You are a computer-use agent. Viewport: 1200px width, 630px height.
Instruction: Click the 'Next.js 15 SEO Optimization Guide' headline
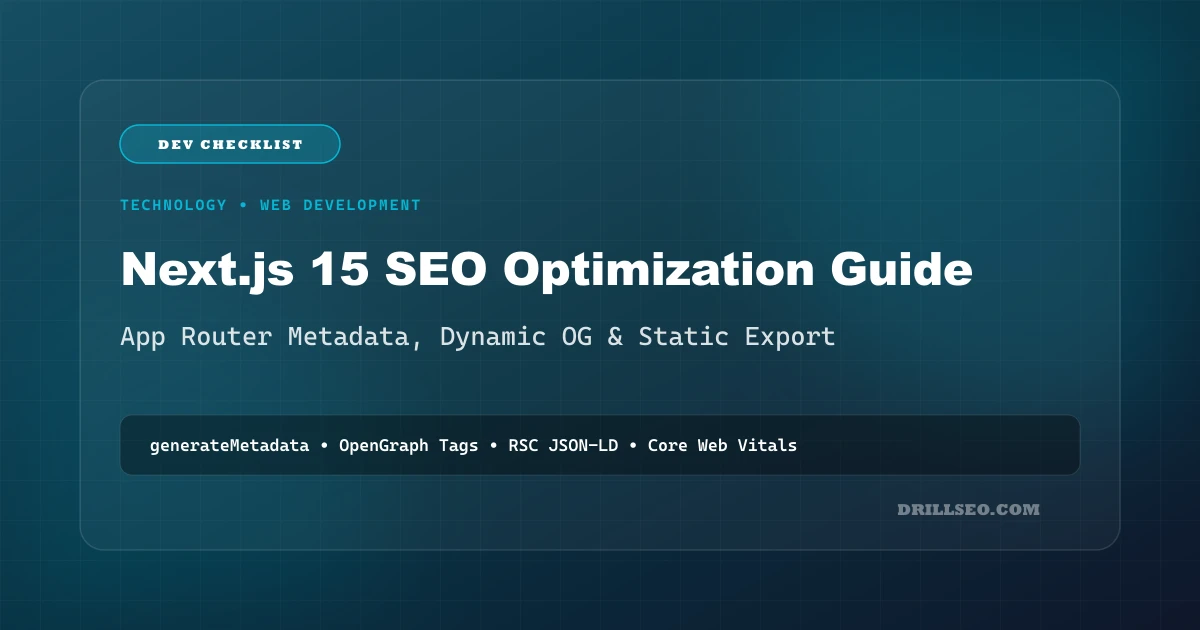point(547,270)
